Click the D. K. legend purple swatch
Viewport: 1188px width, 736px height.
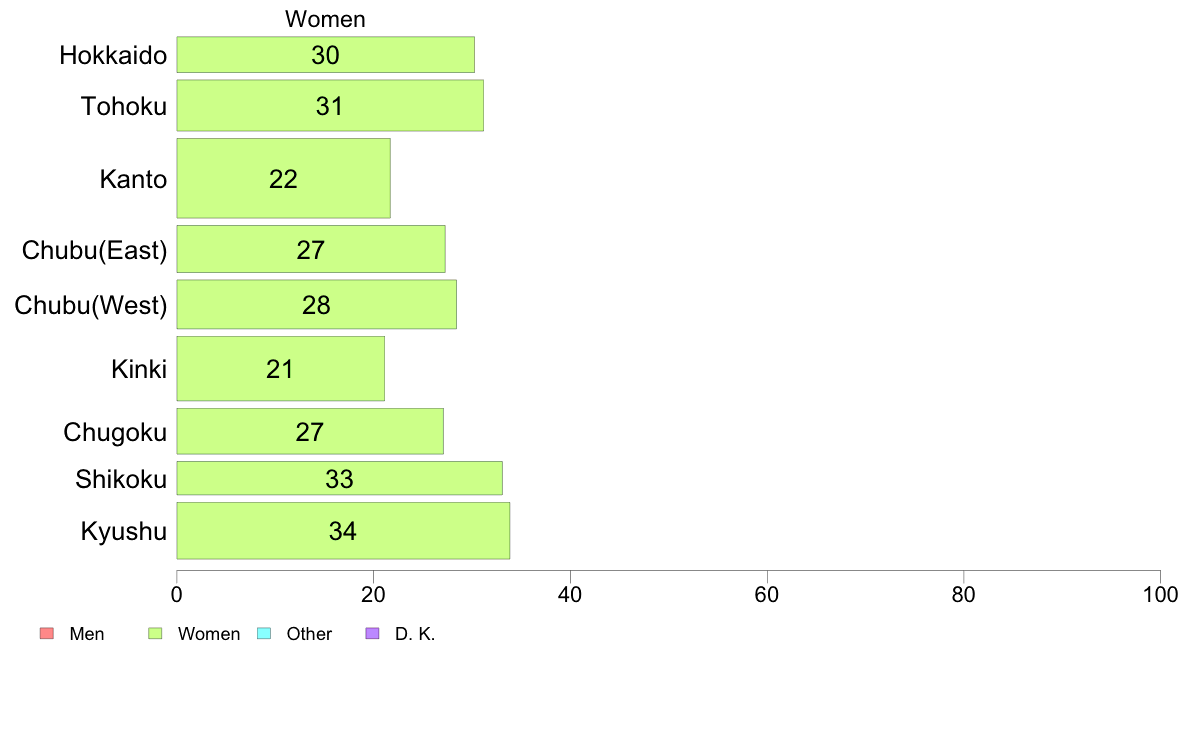pyautogui.click(x=372, y=634)
